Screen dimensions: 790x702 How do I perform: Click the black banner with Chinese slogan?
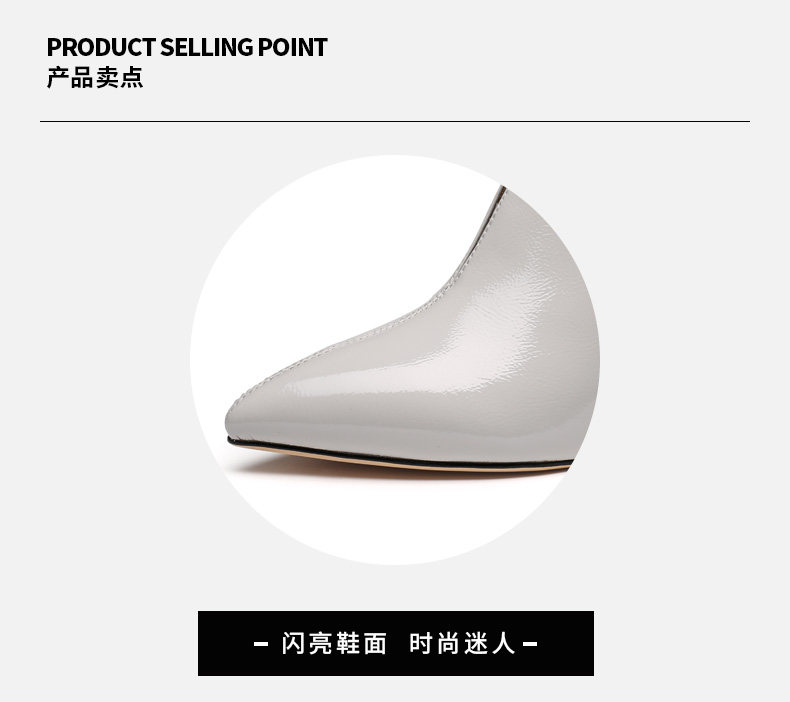point(396,644)
